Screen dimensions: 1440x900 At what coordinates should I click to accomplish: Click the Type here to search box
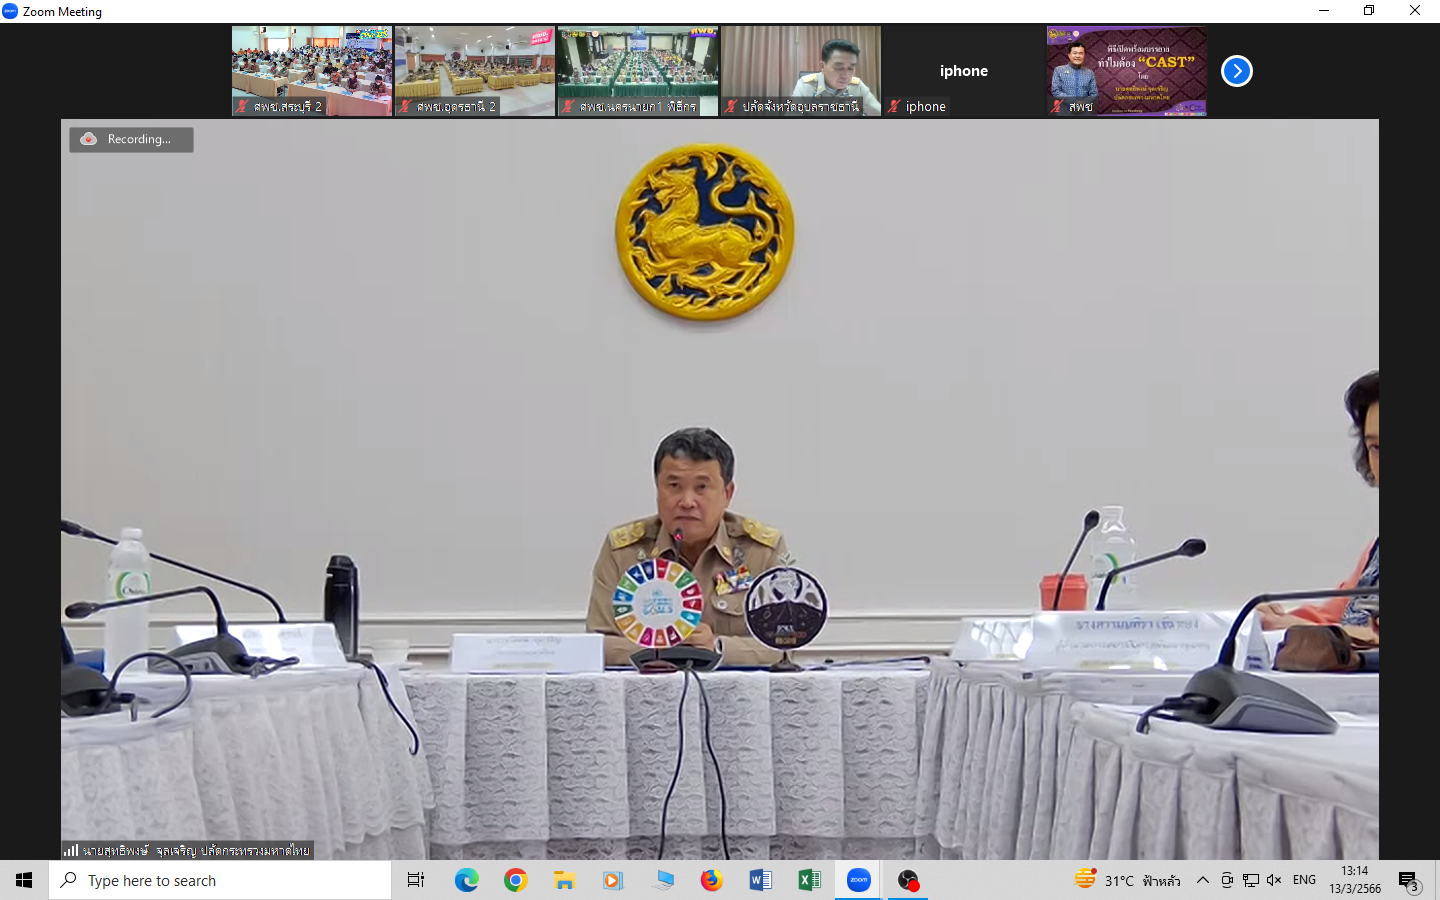coord(220,880)
